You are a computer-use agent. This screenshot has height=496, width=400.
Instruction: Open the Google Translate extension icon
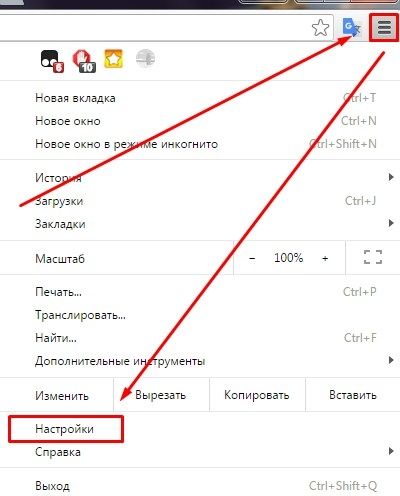click(x=352, y=28)
